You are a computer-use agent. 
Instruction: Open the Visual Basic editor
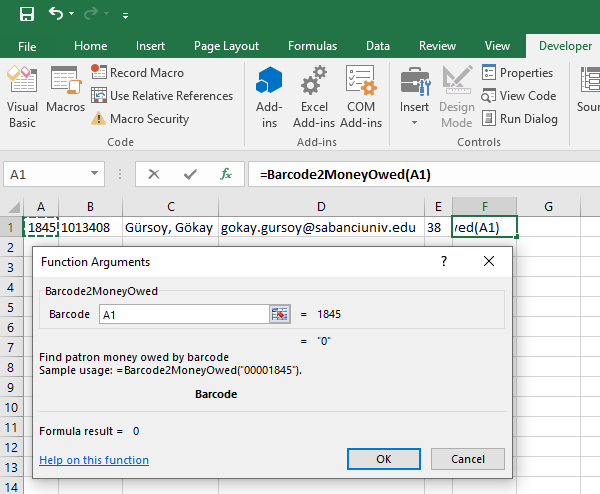22,97
